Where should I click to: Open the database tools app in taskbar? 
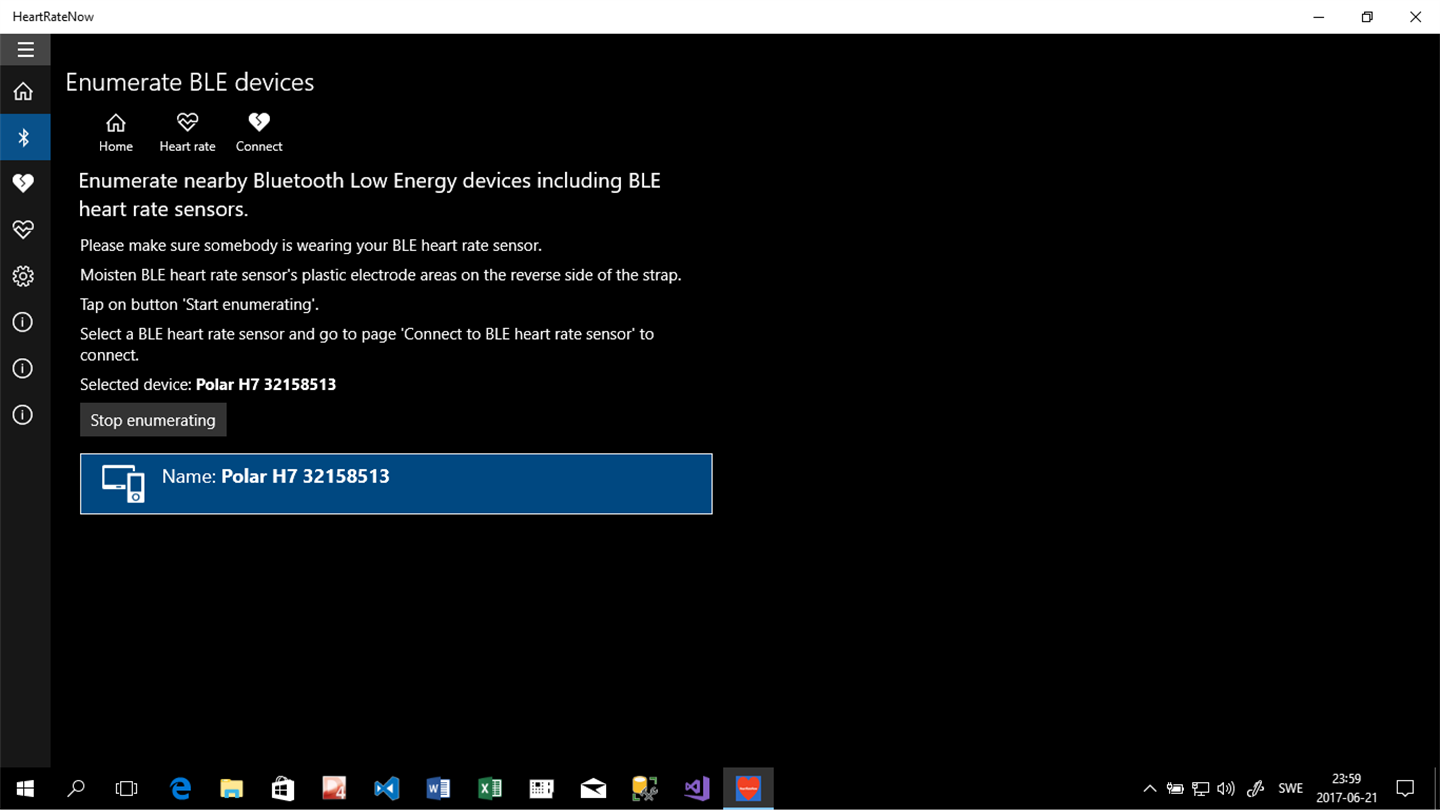point(645,789)
